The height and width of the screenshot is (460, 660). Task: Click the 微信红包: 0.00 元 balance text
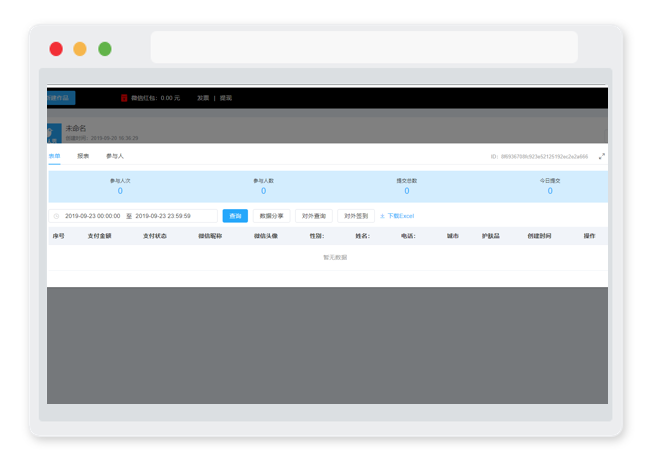155,98
